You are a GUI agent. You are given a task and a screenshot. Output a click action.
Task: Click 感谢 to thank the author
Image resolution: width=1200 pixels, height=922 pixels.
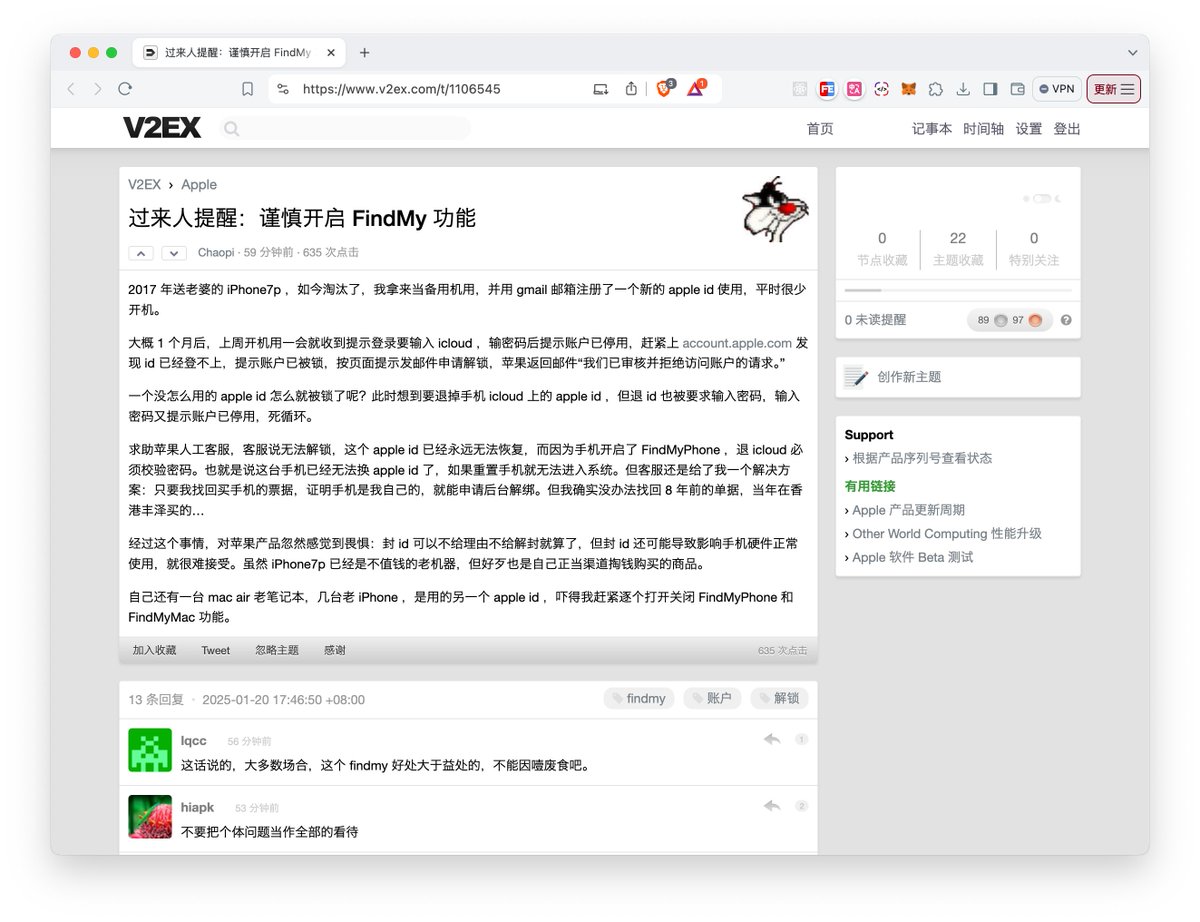335,650
